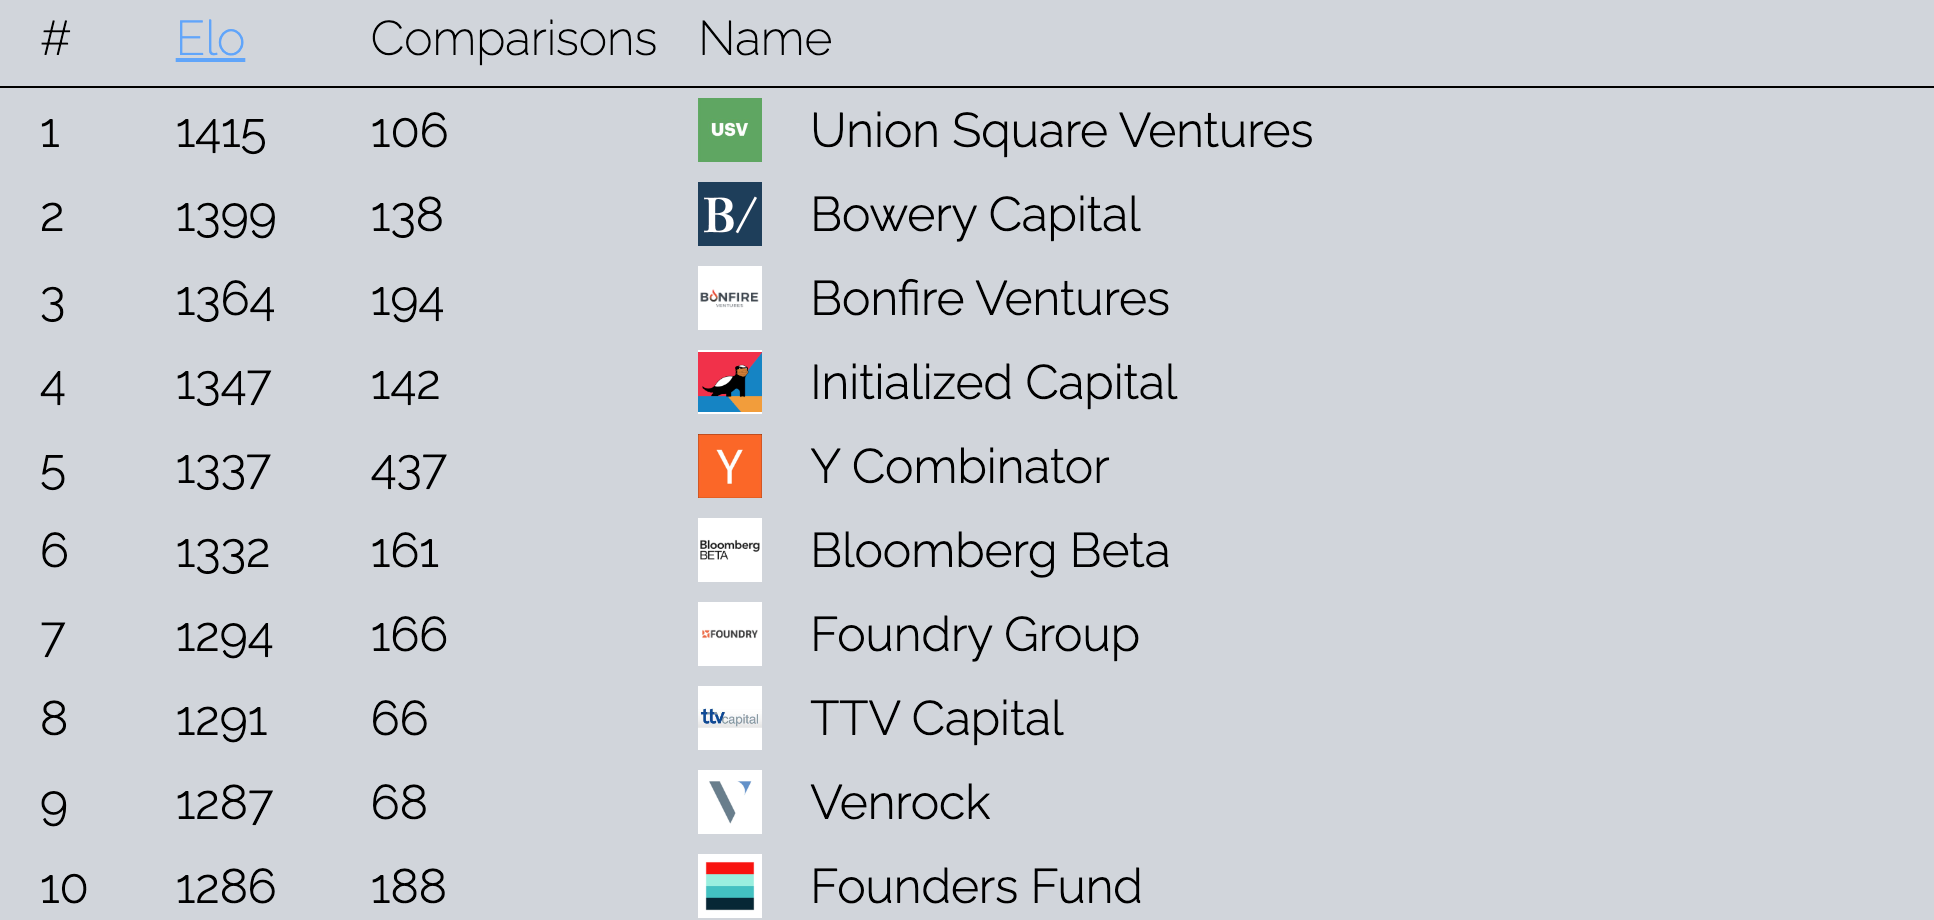Open Initialized Capital via its logo
The image size is (1934, 920).
(729, 382)
